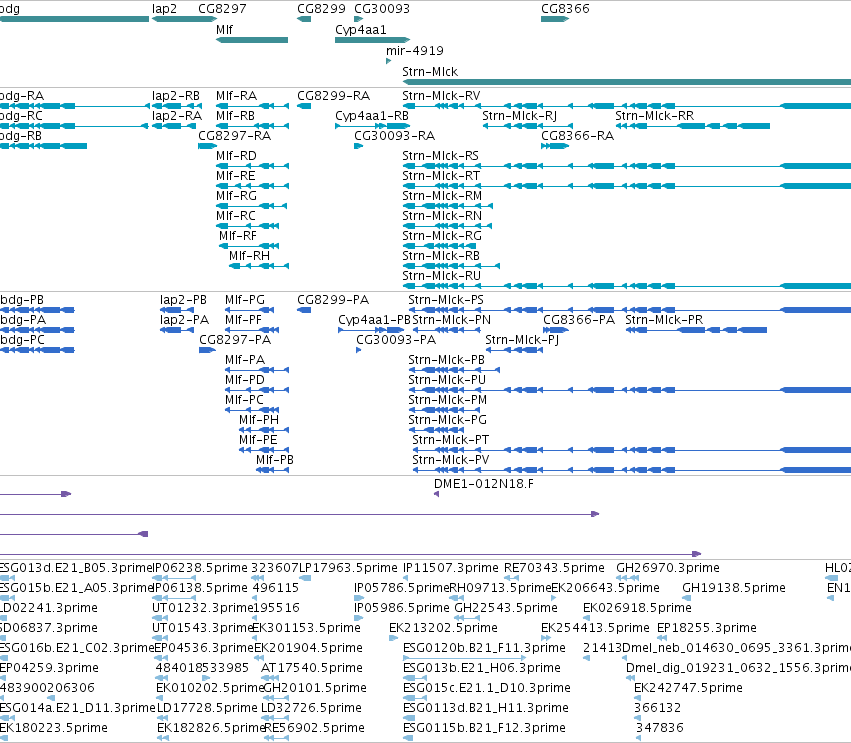Click the DME1-012N18.F arrow marker
This screenshot has height=743, width=851.
coord(436,494)
